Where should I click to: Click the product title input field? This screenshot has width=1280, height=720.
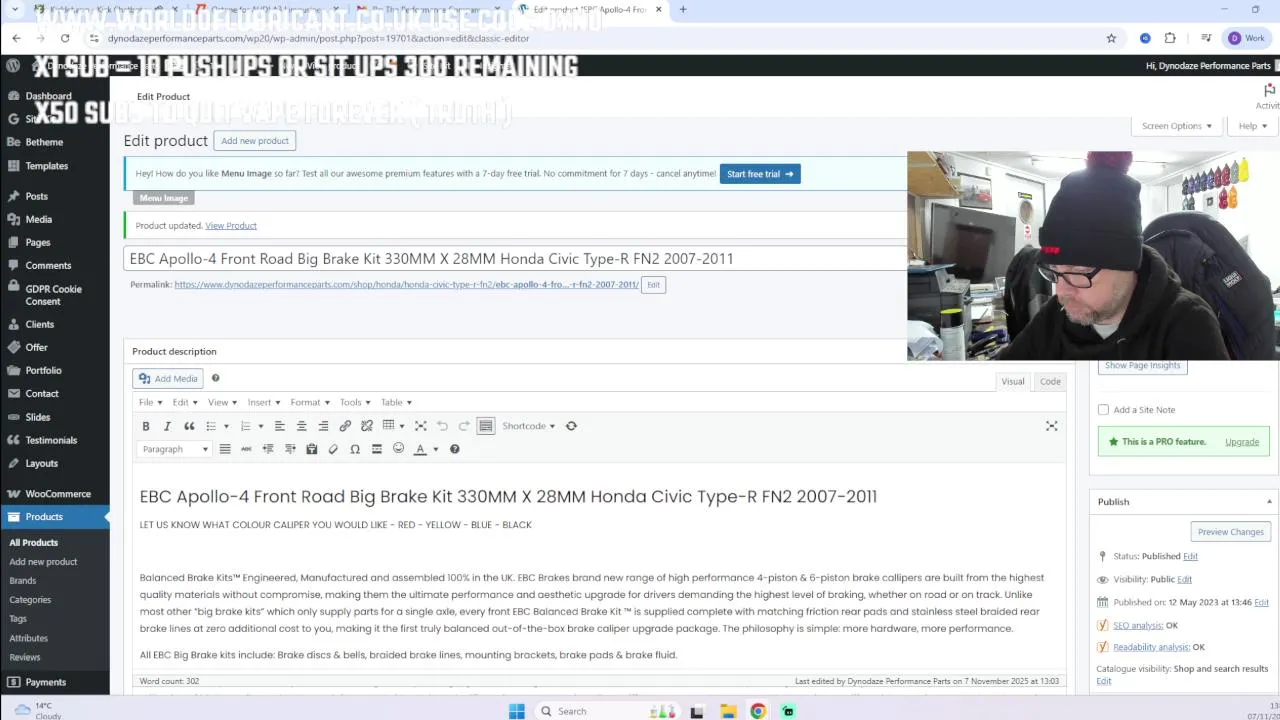click(x=516, y=259)
